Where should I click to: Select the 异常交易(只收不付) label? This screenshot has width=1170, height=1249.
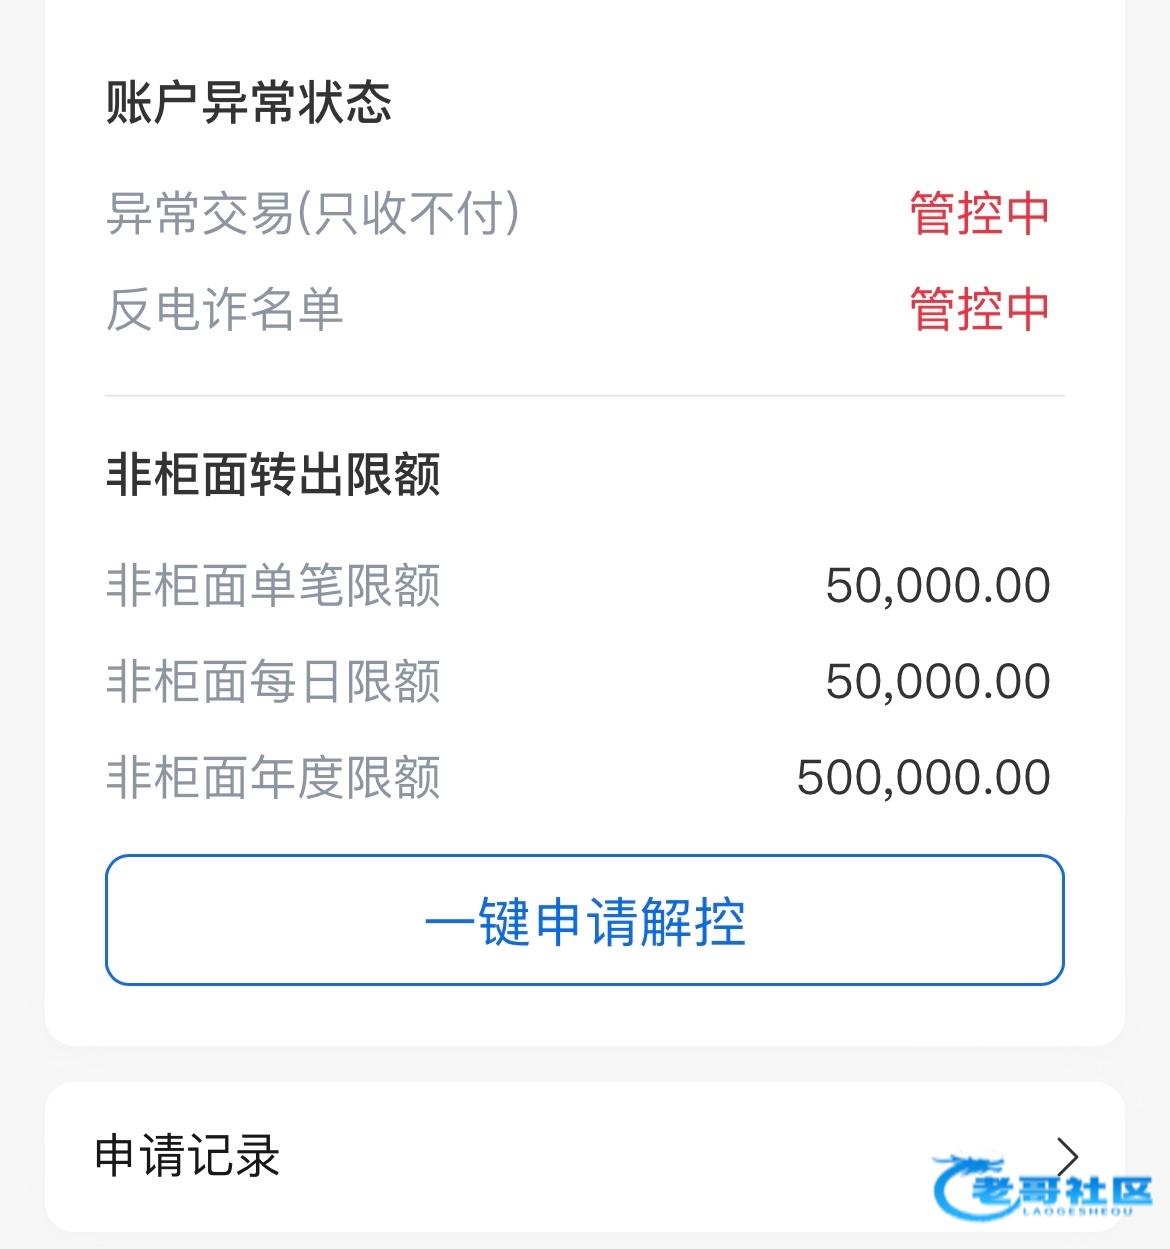[313, 213]
